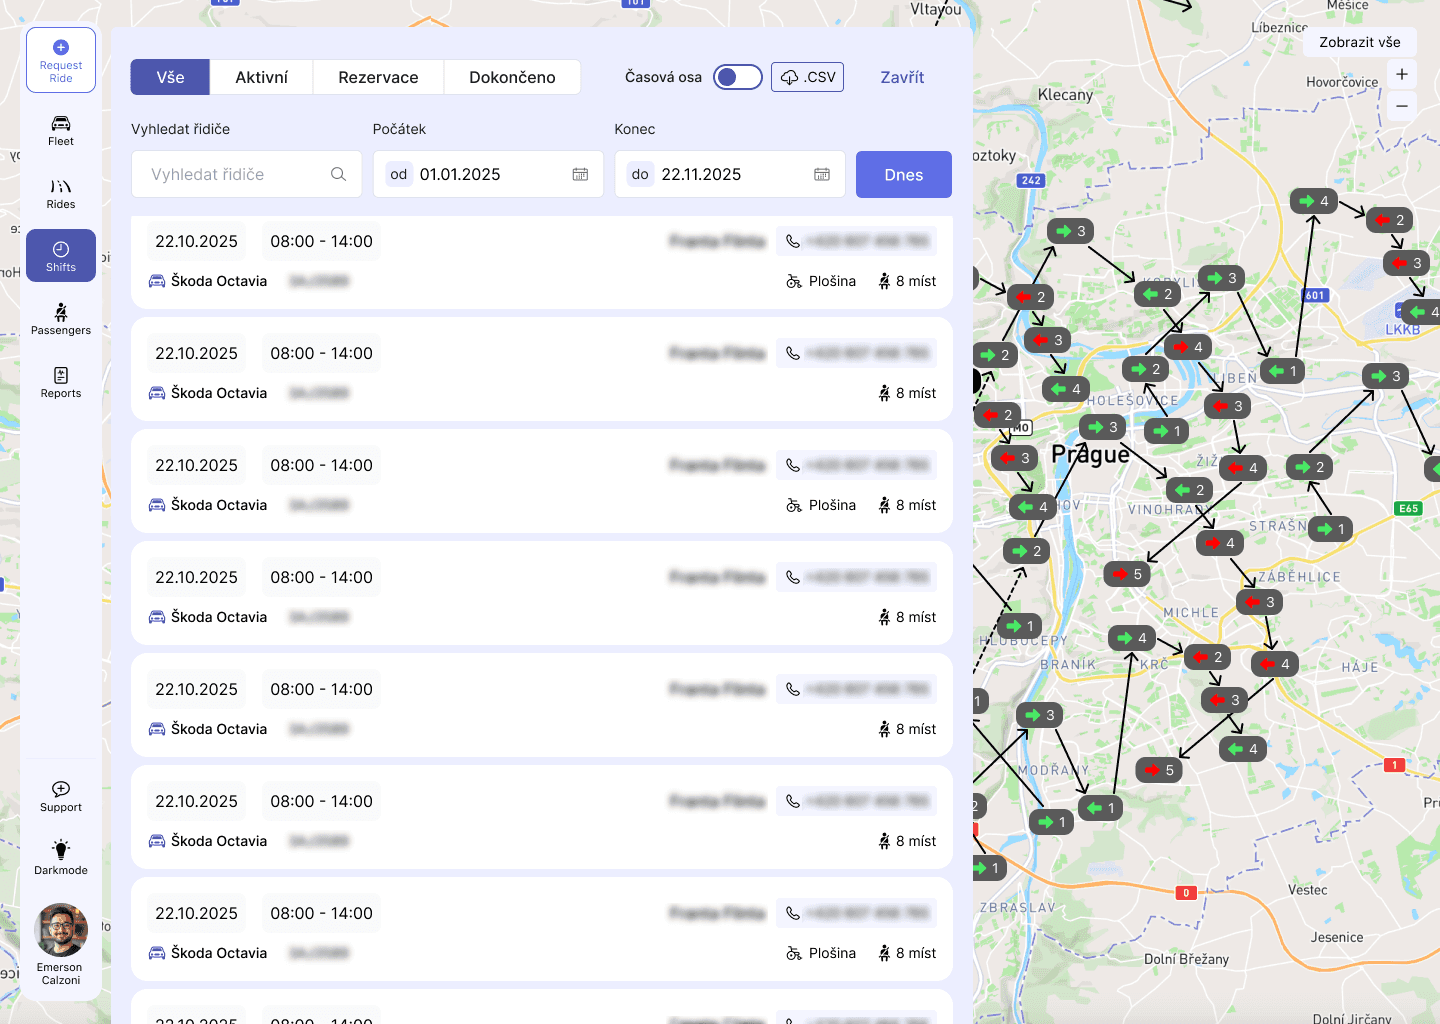Open the Fleet section
The height and width of the screenshot is (1024, 1440).
click(x=61, y=130)
